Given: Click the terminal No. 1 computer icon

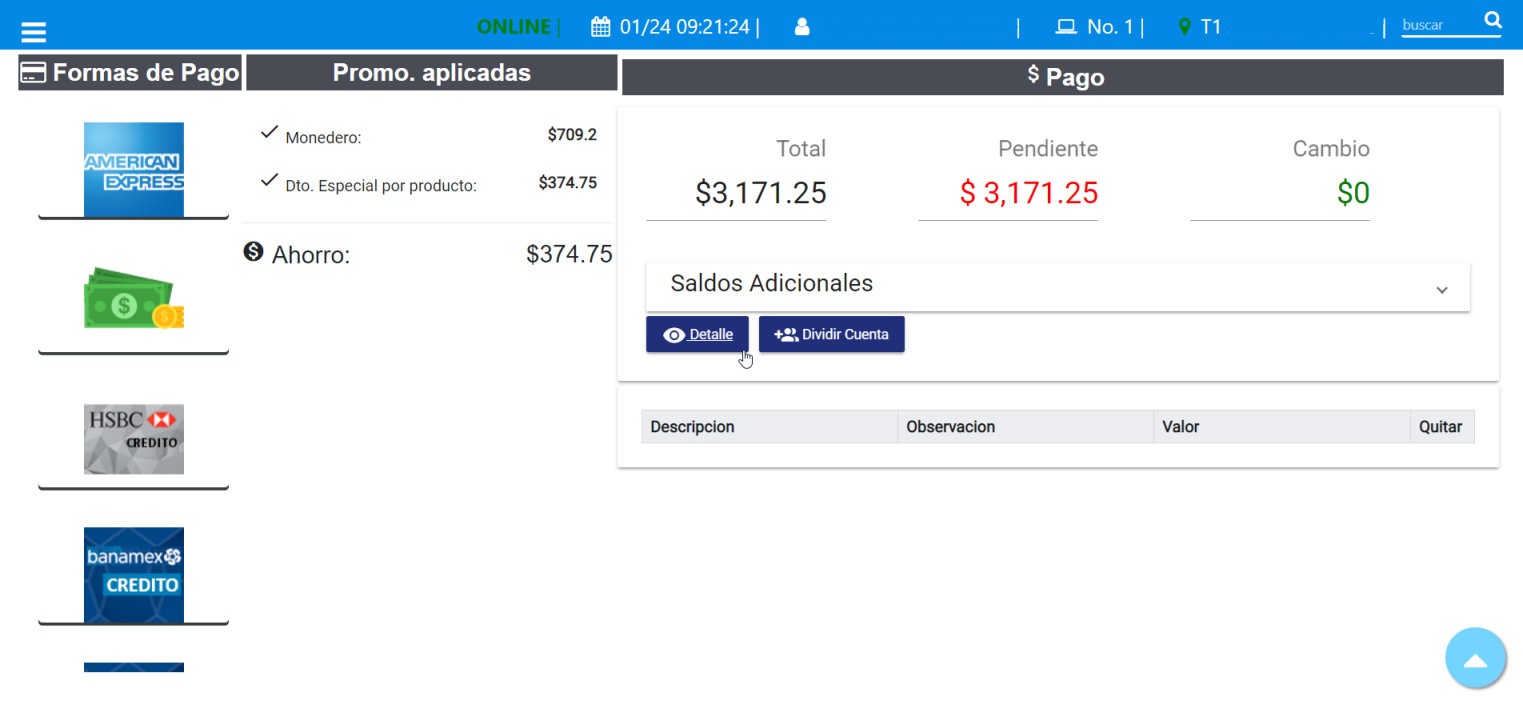Looking at the screenshot, I should pyautogui.click(x=1066, y=27).
